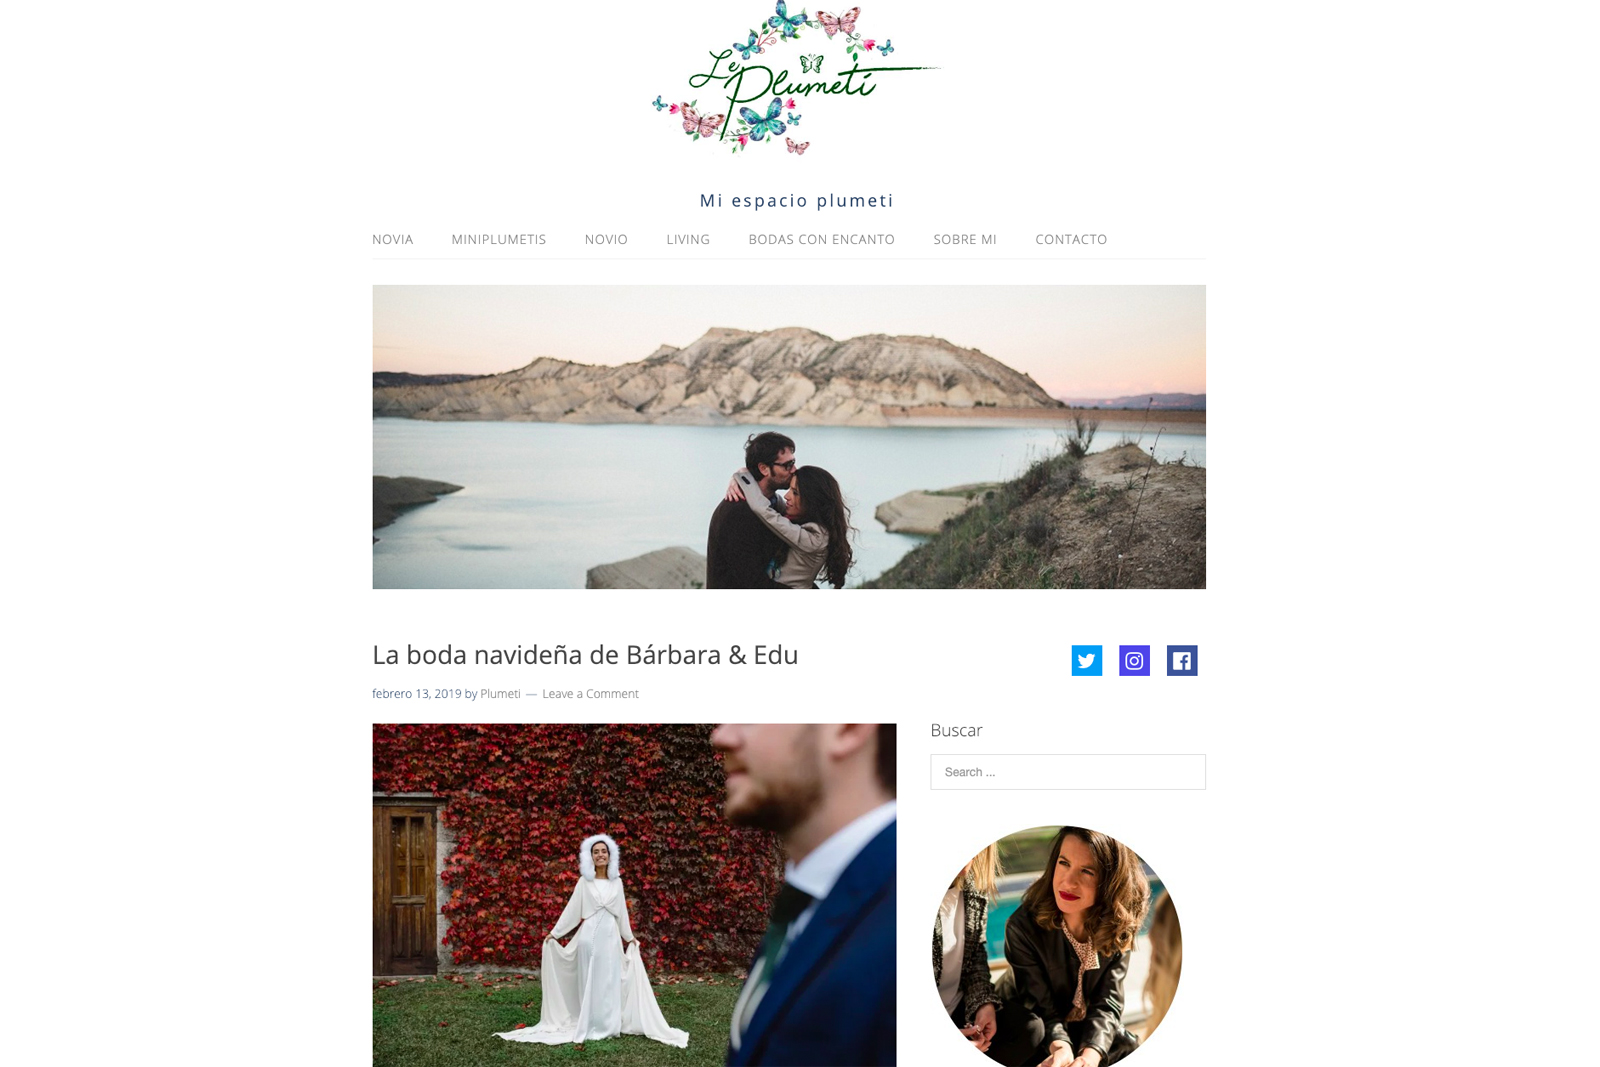Open the CONTACTO page
The width and height of the screenshot is (1600, 1067).
coord(1071,239)
